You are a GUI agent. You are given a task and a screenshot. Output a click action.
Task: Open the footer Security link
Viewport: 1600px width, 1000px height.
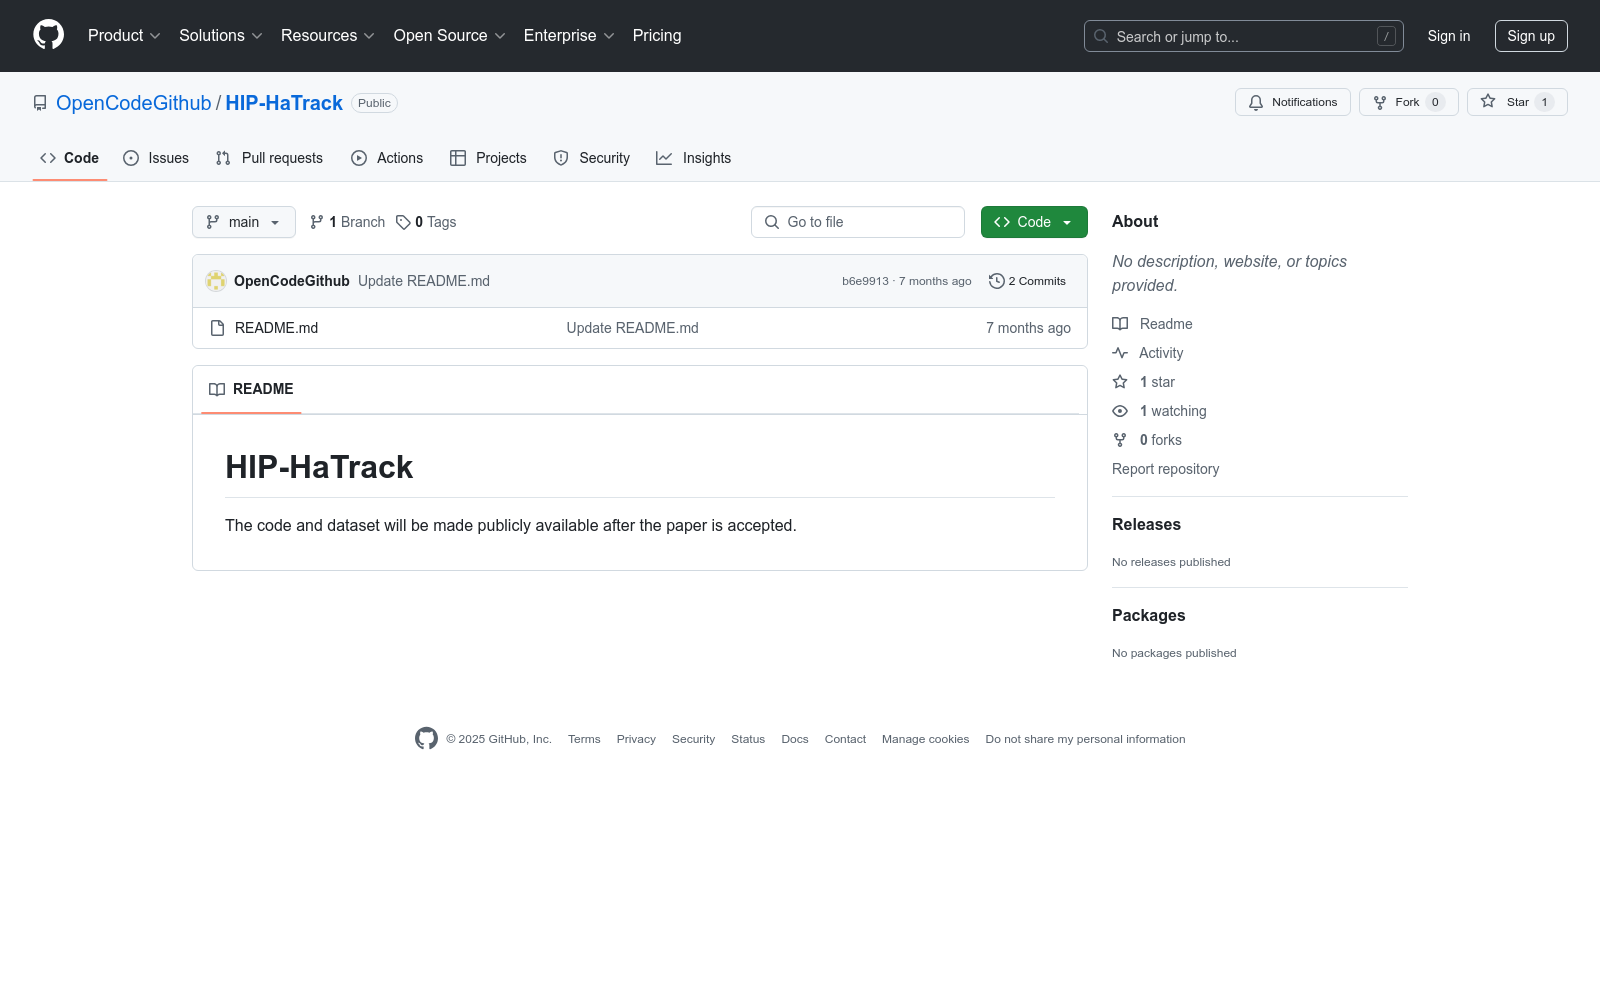693,739
